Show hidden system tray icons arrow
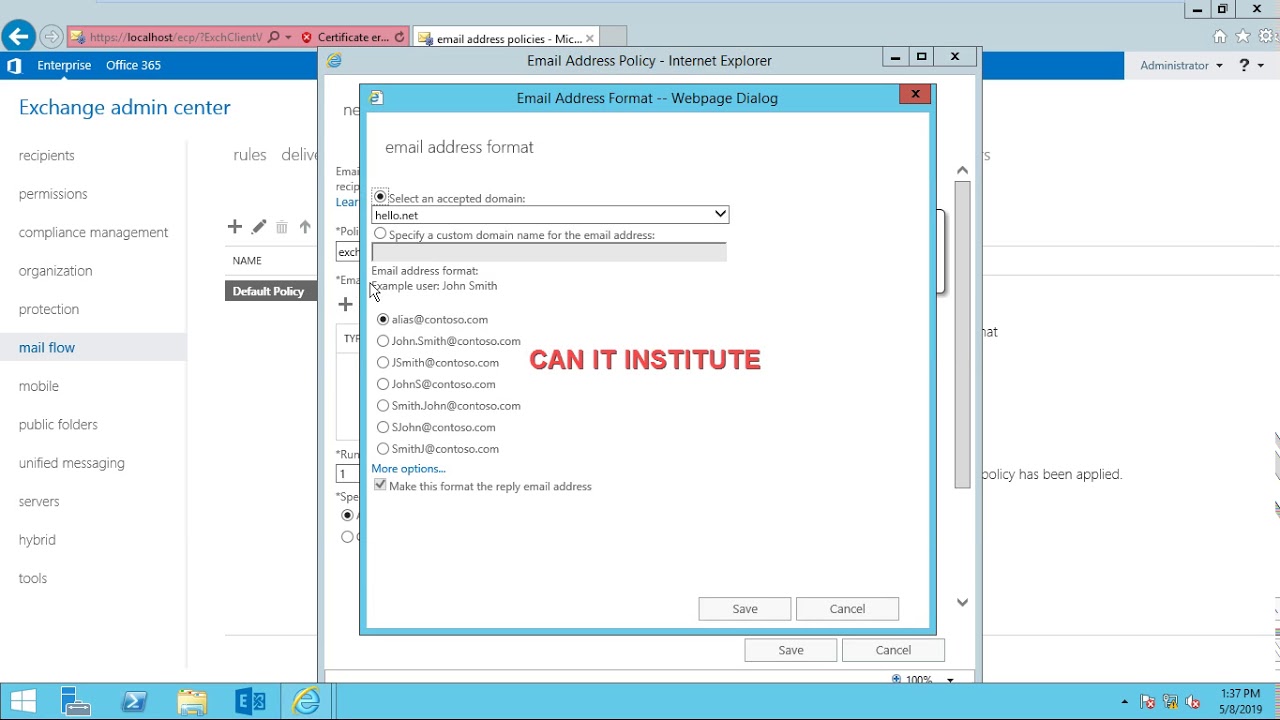This screenshot has height=720, width=1280. coord(1125,702)
